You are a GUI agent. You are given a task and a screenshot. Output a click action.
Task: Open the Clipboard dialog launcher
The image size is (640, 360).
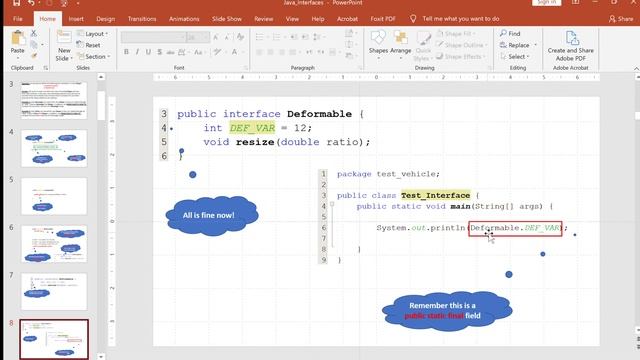pyautogui.click(x=45, y=68)
